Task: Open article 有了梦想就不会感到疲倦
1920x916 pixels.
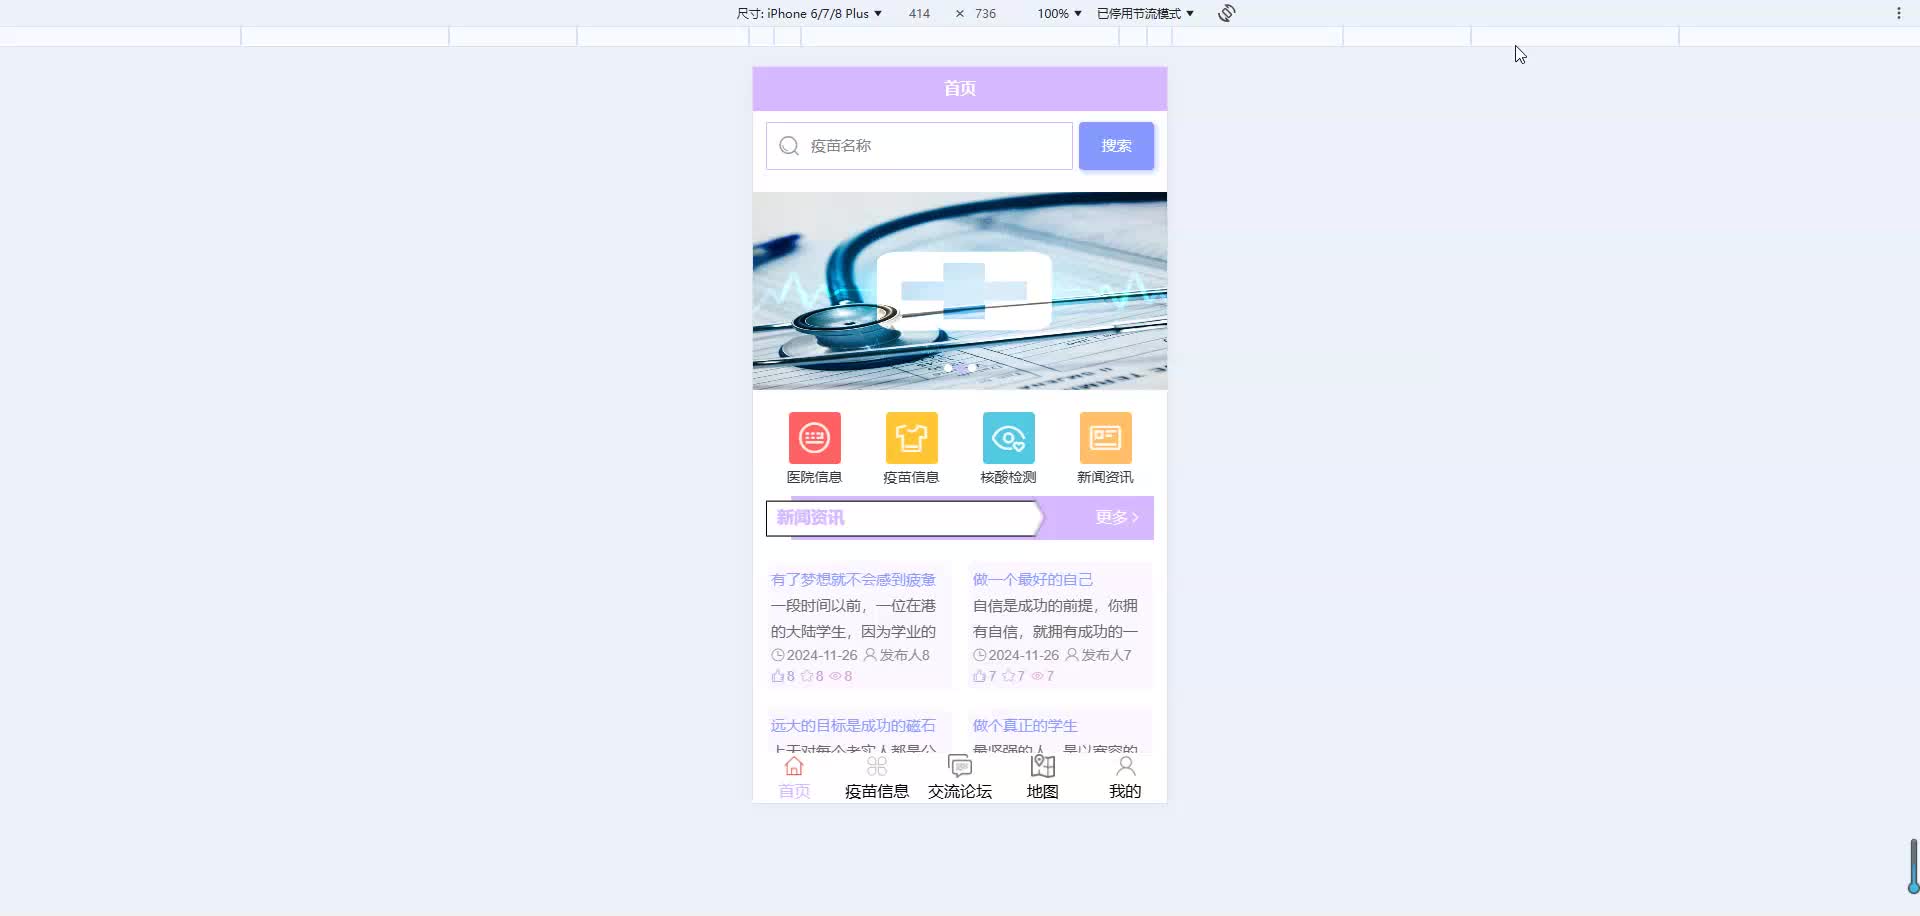Action: (x=853, y=579)
